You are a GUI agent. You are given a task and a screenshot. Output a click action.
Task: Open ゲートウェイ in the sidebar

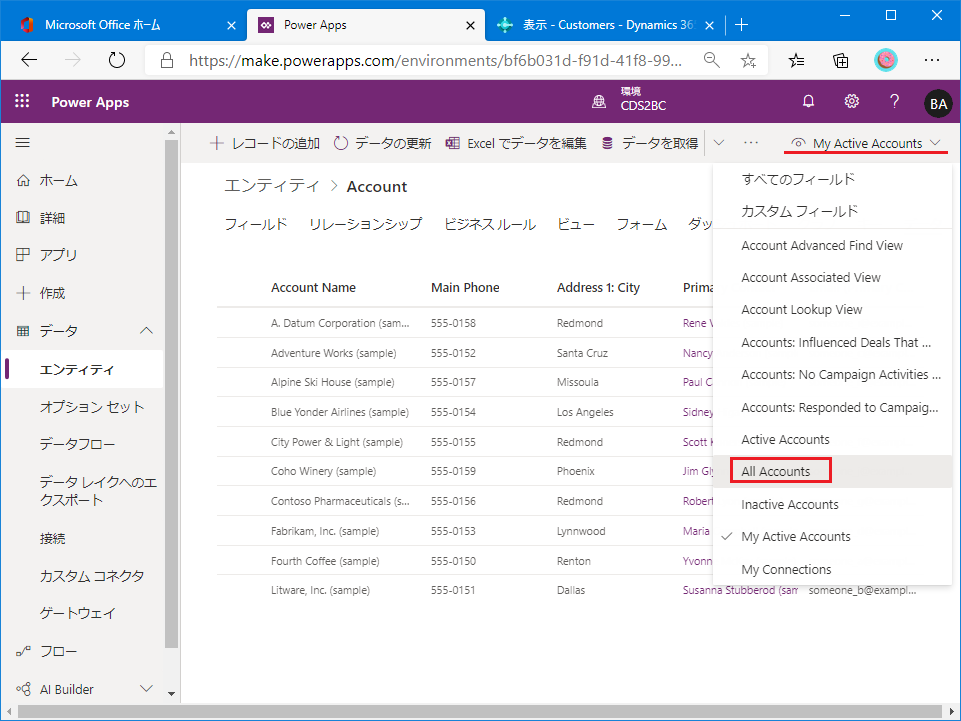click(x=77, y=613)
